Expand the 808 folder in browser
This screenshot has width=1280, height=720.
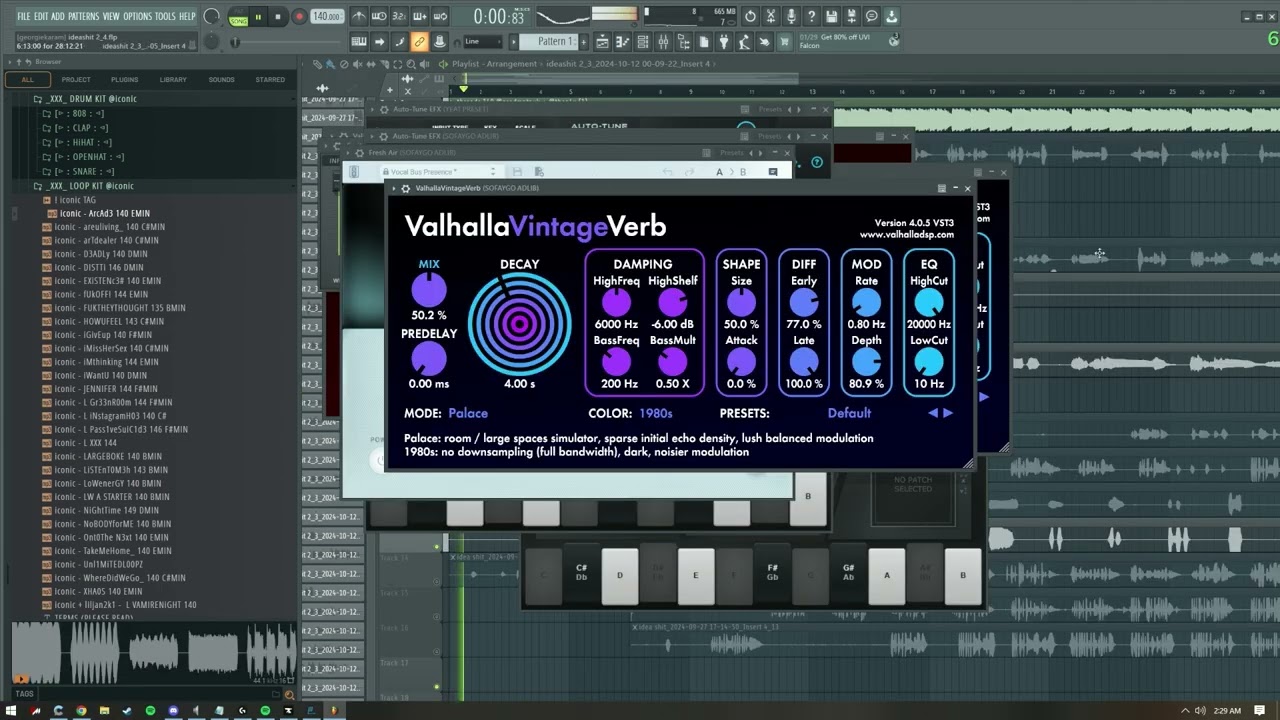[x=73, y=114]
